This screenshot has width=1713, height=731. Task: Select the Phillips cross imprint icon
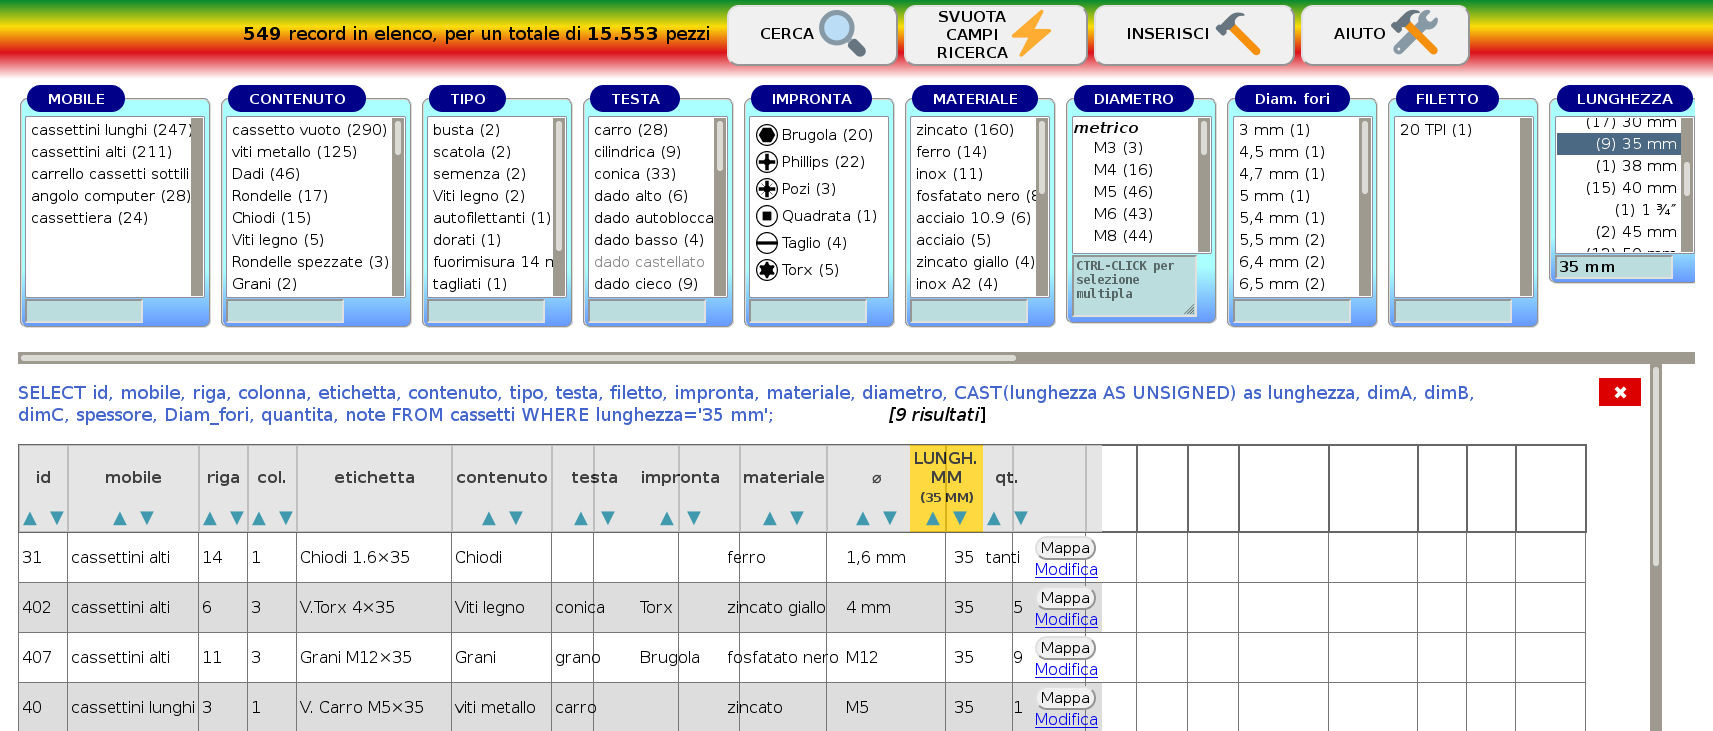767,162
